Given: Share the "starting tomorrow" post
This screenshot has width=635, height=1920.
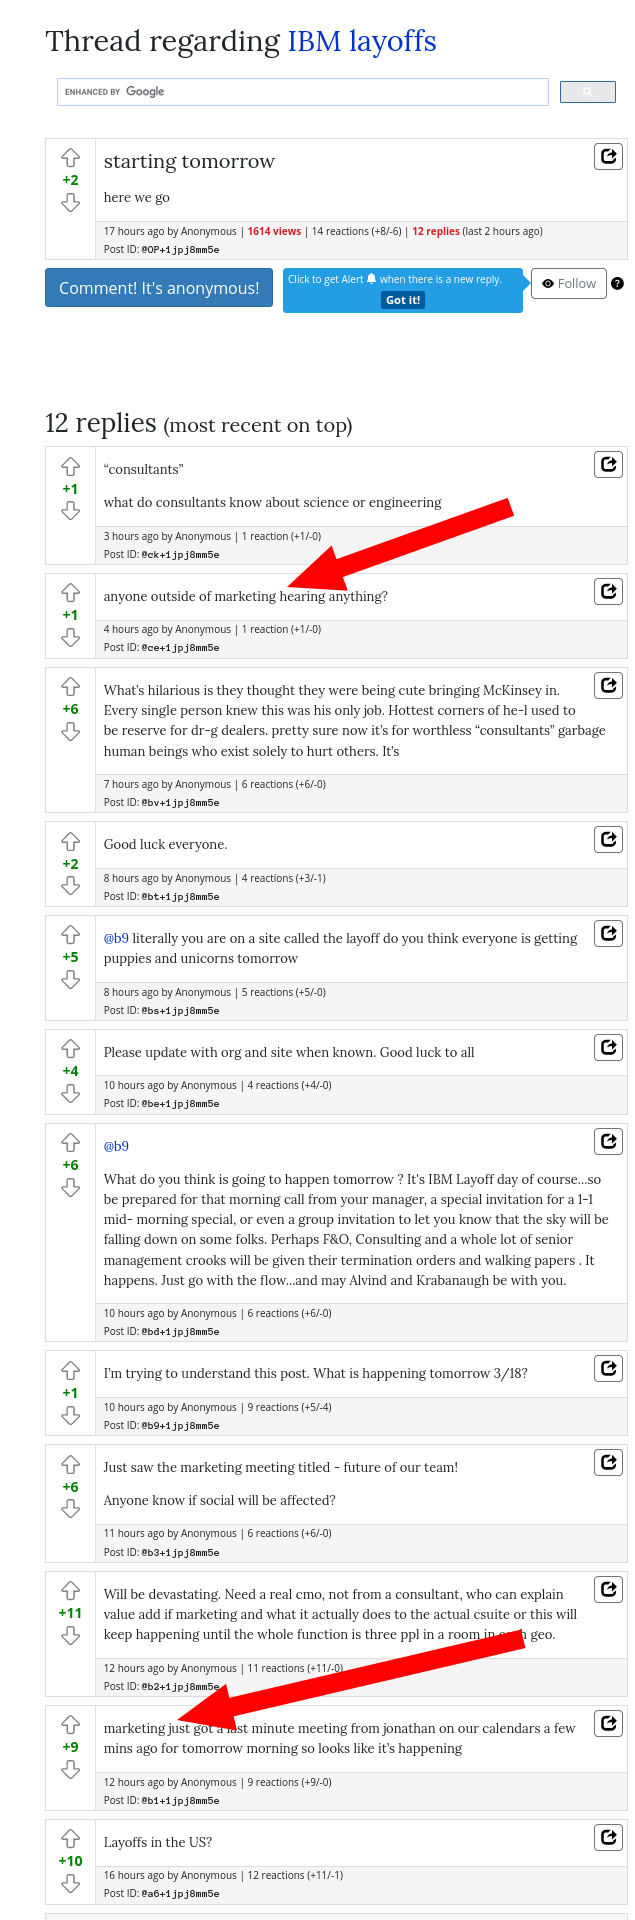Looking at the screenshot, I should (608, 157).
